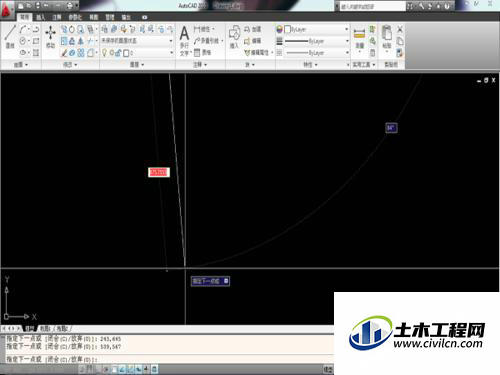Select the Model (模型) layout tab
Viewport: 500px width, 375px height.
(30, 329)
